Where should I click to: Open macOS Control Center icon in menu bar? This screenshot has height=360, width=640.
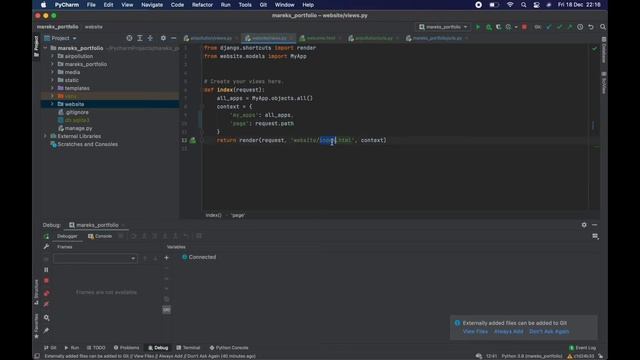pos(536,5)
